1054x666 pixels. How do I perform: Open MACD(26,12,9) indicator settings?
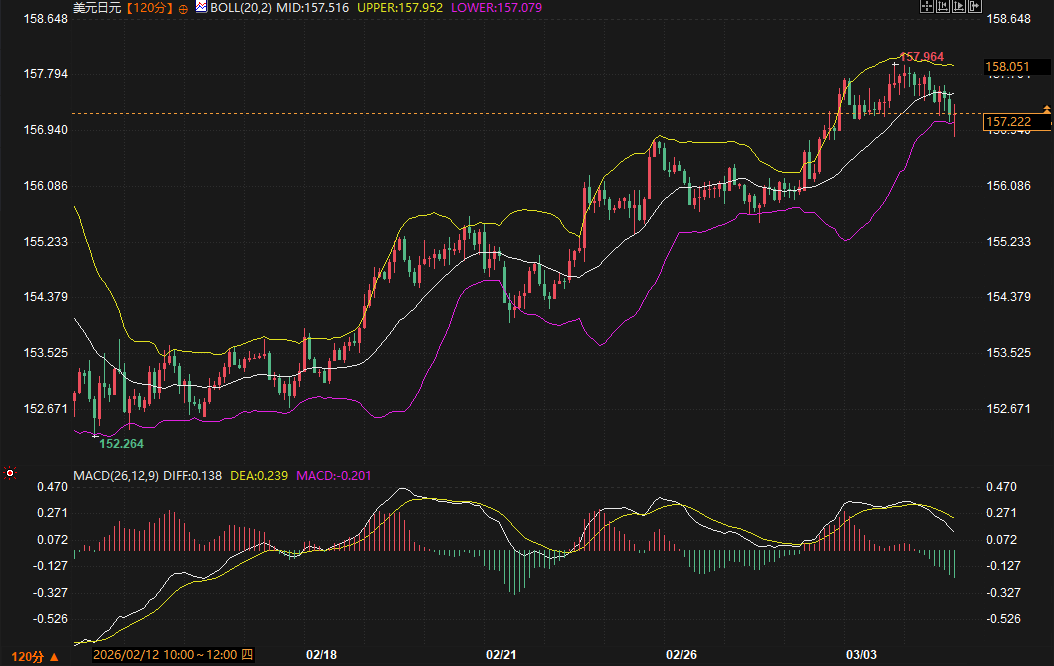(115, 474)
